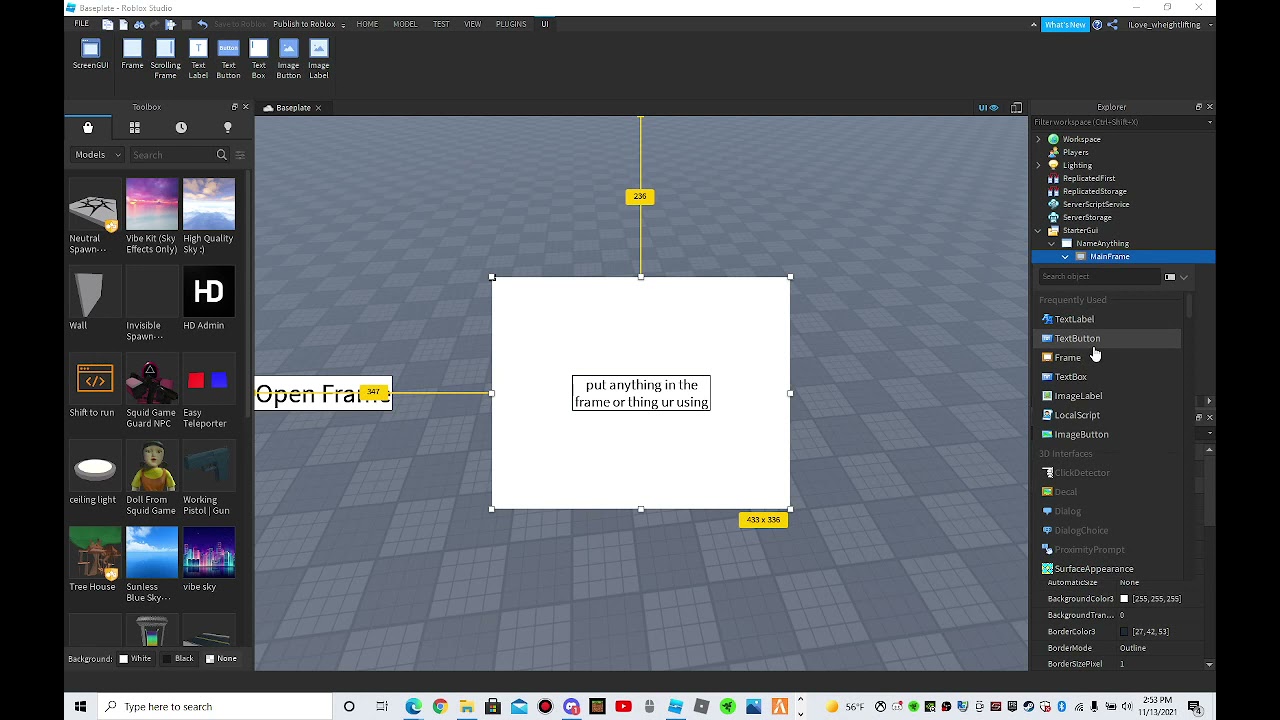The image size is (1280, 720).
Task: Click the undo arrow in the quick toolbar
Action: (202, 24)
